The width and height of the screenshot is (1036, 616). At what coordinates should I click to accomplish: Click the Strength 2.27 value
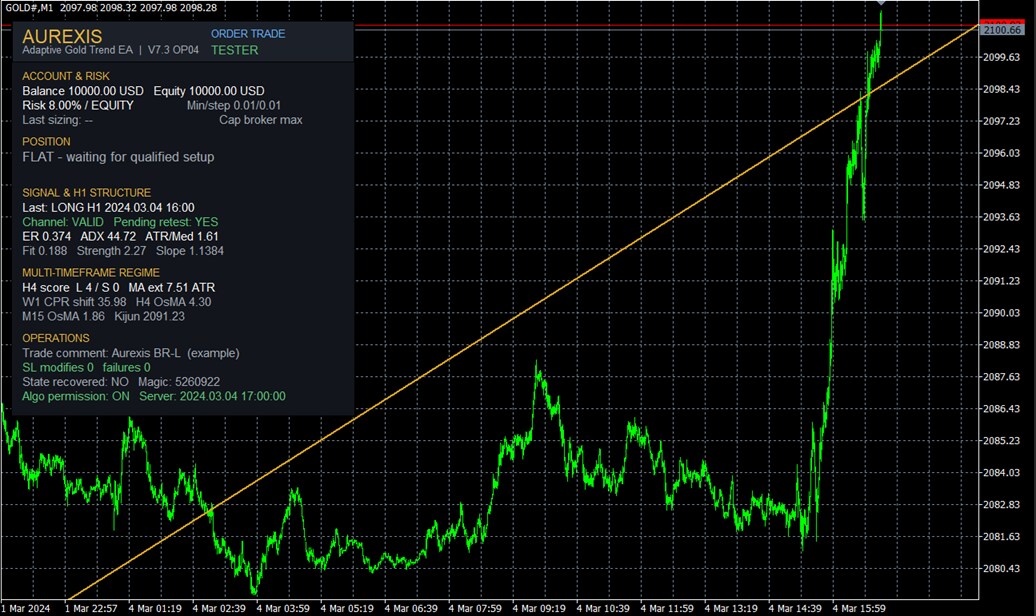pyautogui.click(x=111, y=251)
